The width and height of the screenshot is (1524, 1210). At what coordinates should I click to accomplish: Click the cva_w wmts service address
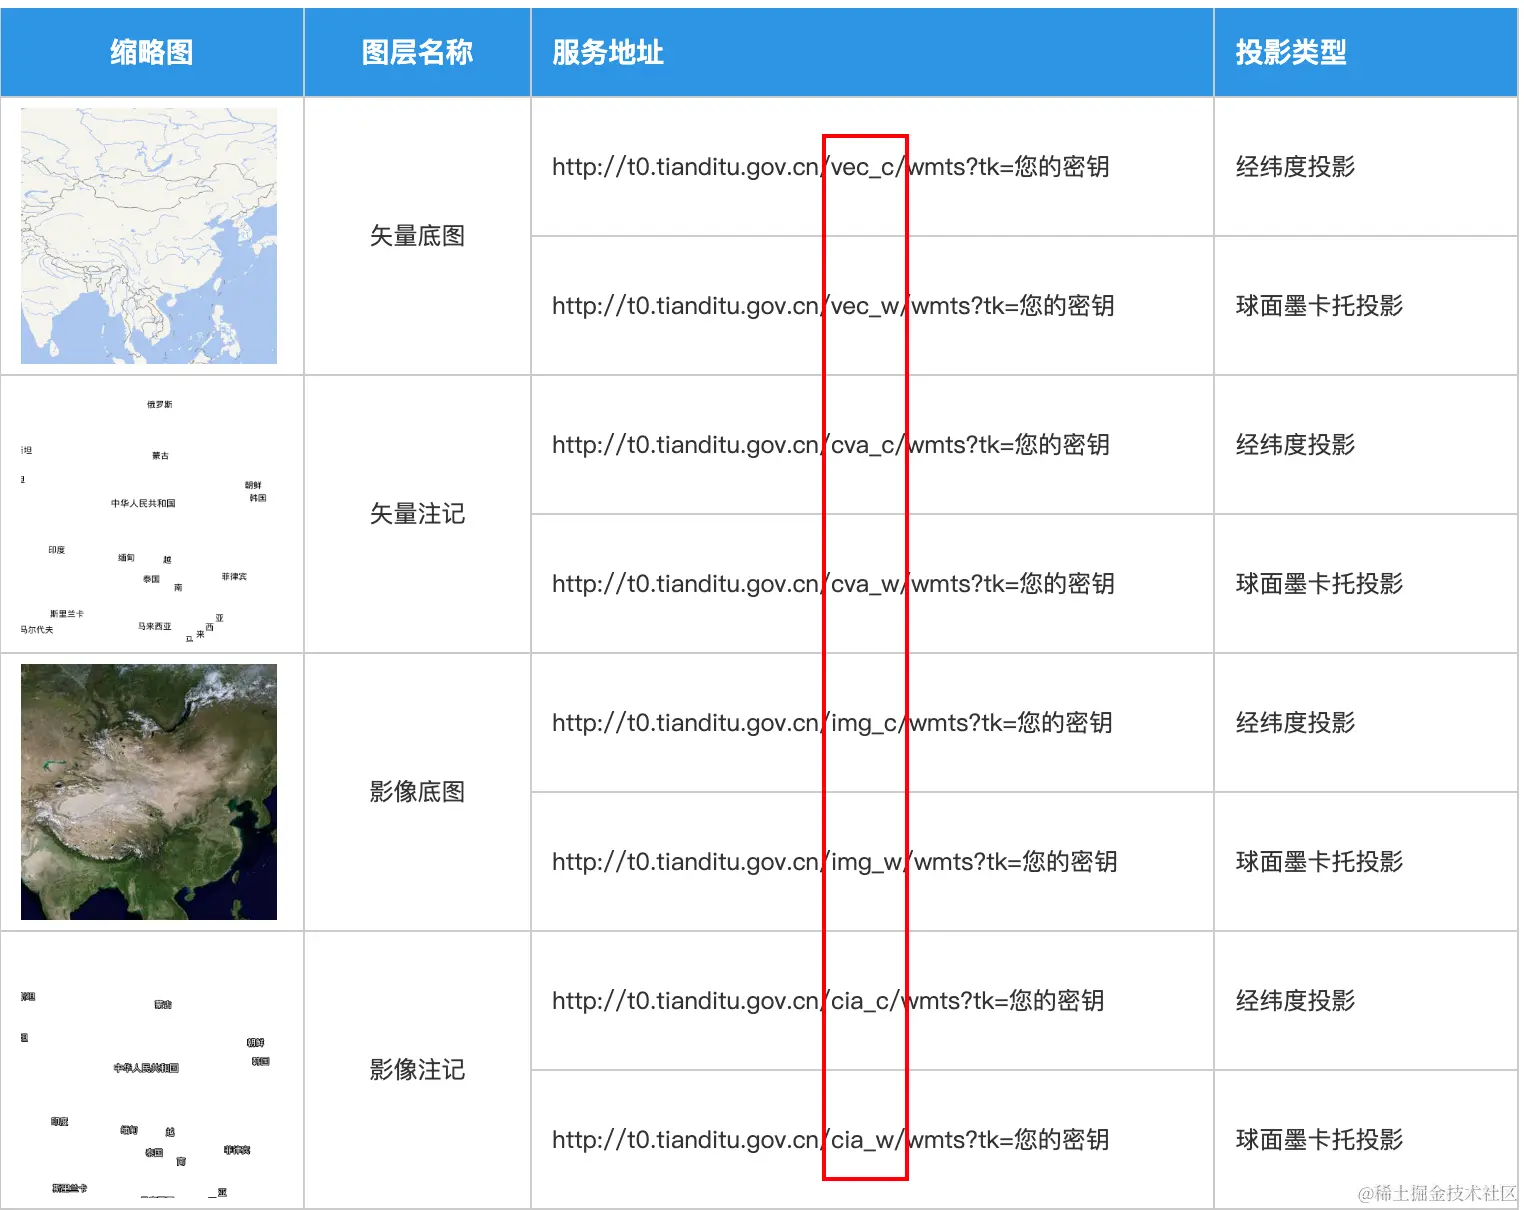pos(833,584)
